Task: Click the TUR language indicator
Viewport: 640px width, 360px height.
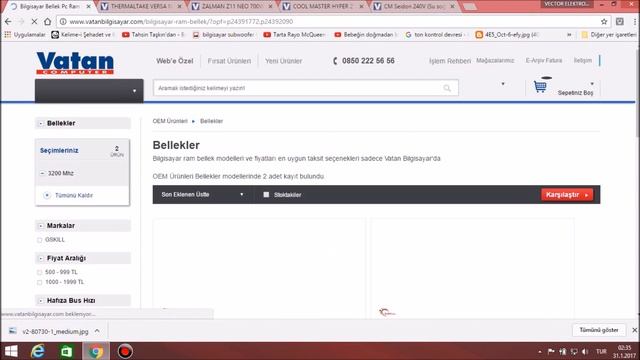Action: click(601, 351)
